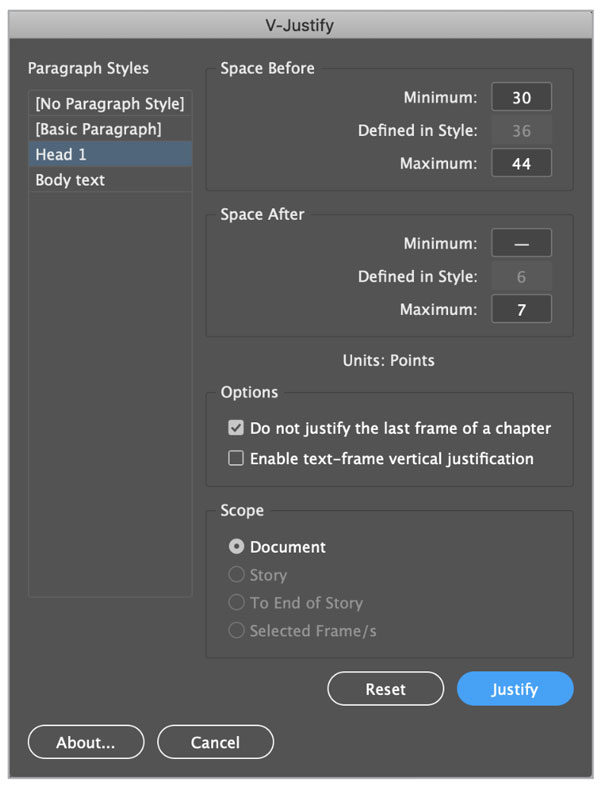Cancel the V-Justify dialog
This screenshot has height=786, width=600.
pos(216,742)
